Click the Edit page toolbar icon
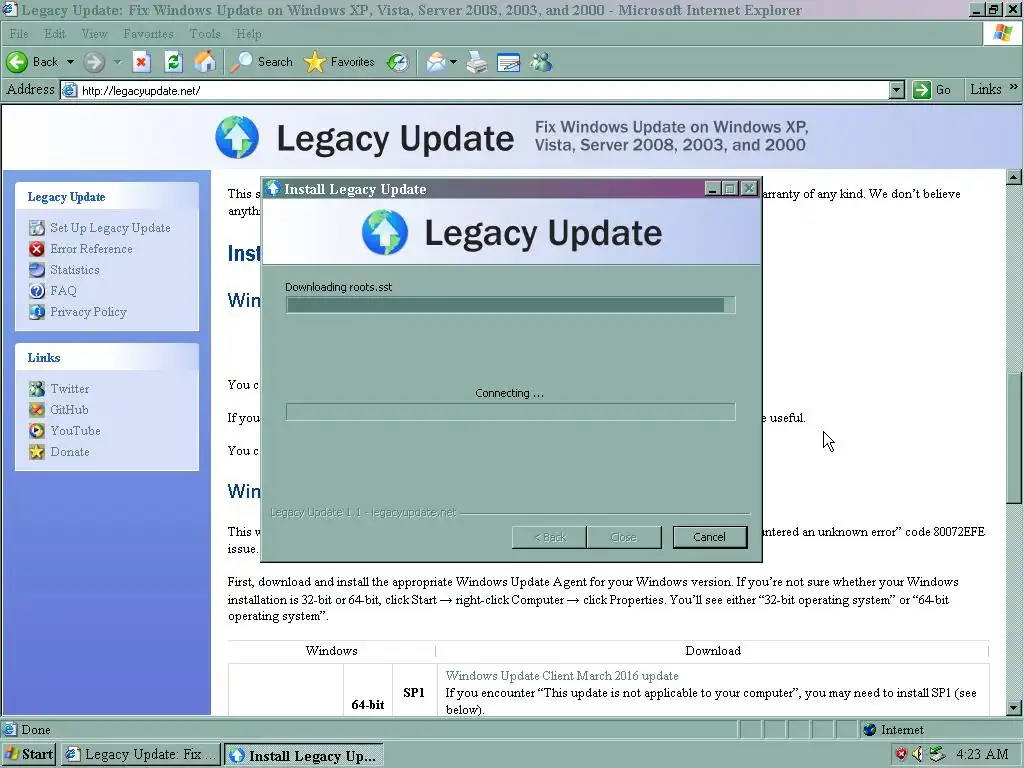This screenshot has height=768, width=1024. tap(508, 63)
